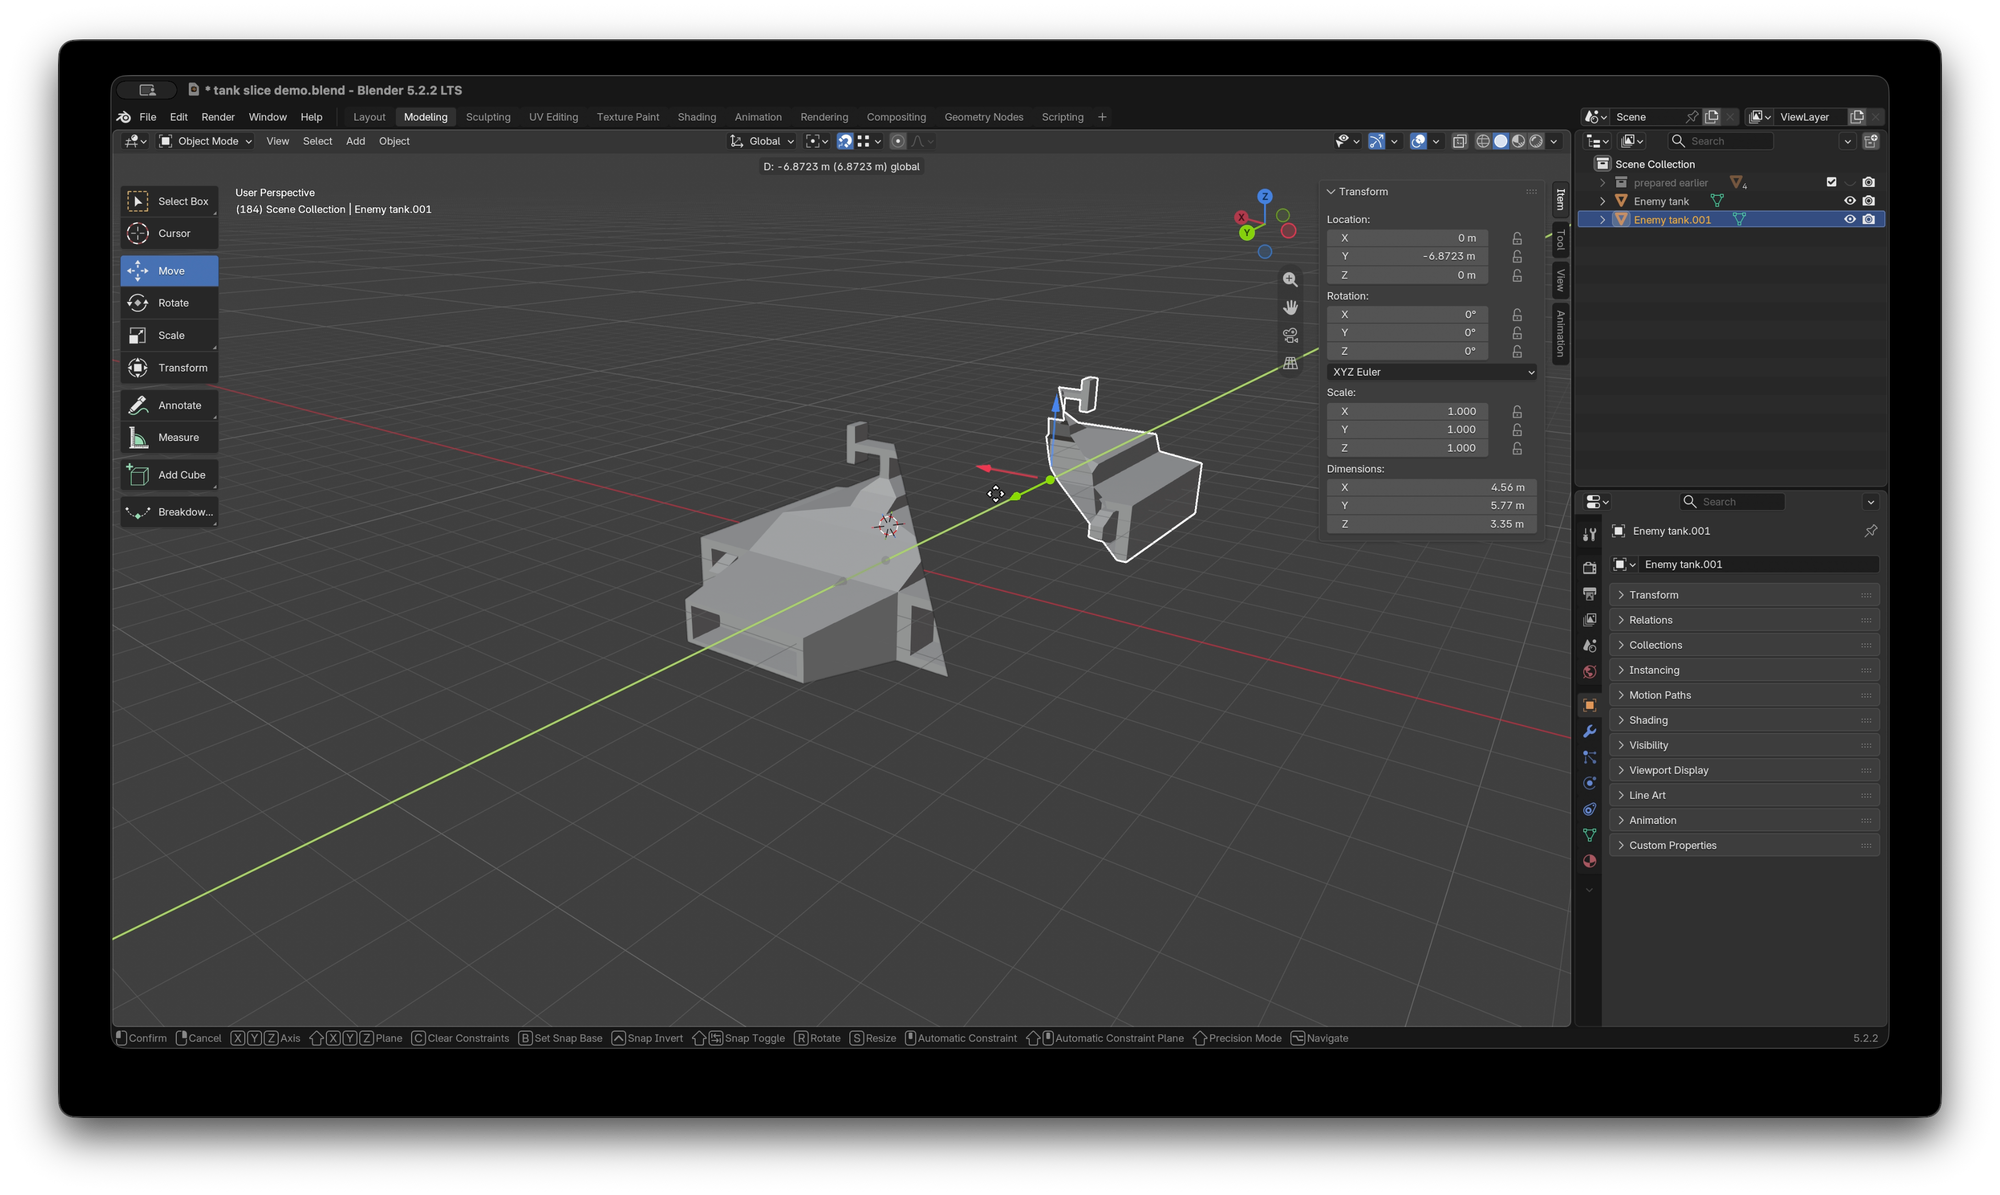
Task: Select the Transform tool
Action: point(169,368)
